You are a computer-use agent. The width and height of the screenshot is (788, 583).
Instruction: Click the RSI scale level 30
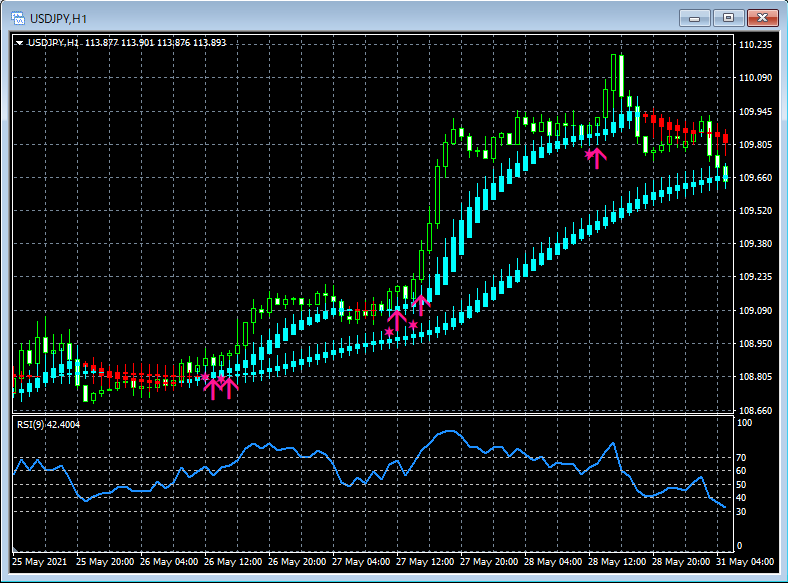coord(741,512)
